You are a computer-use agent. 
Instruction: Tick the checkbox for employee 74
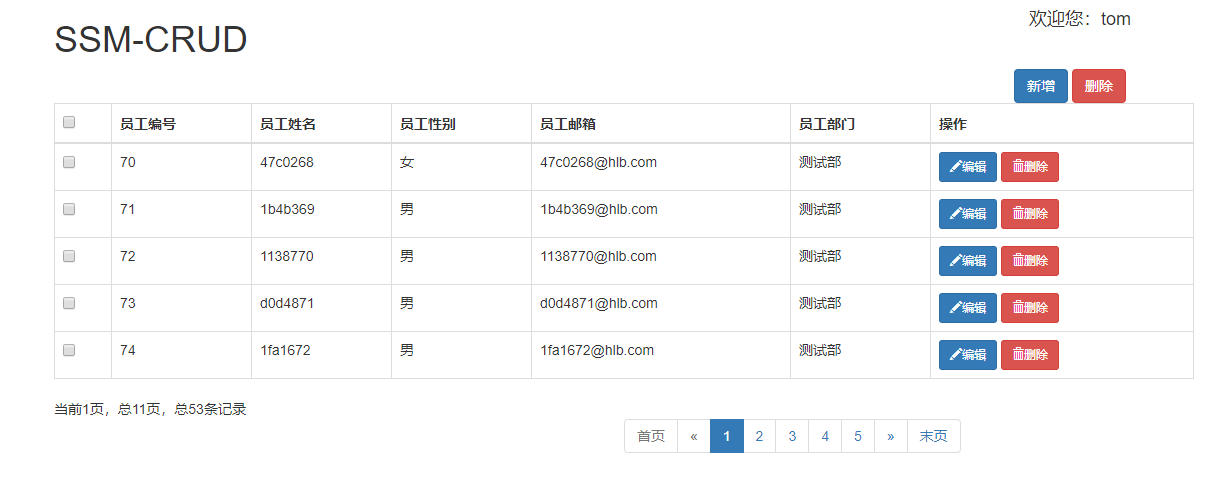(x=69, y=350)
